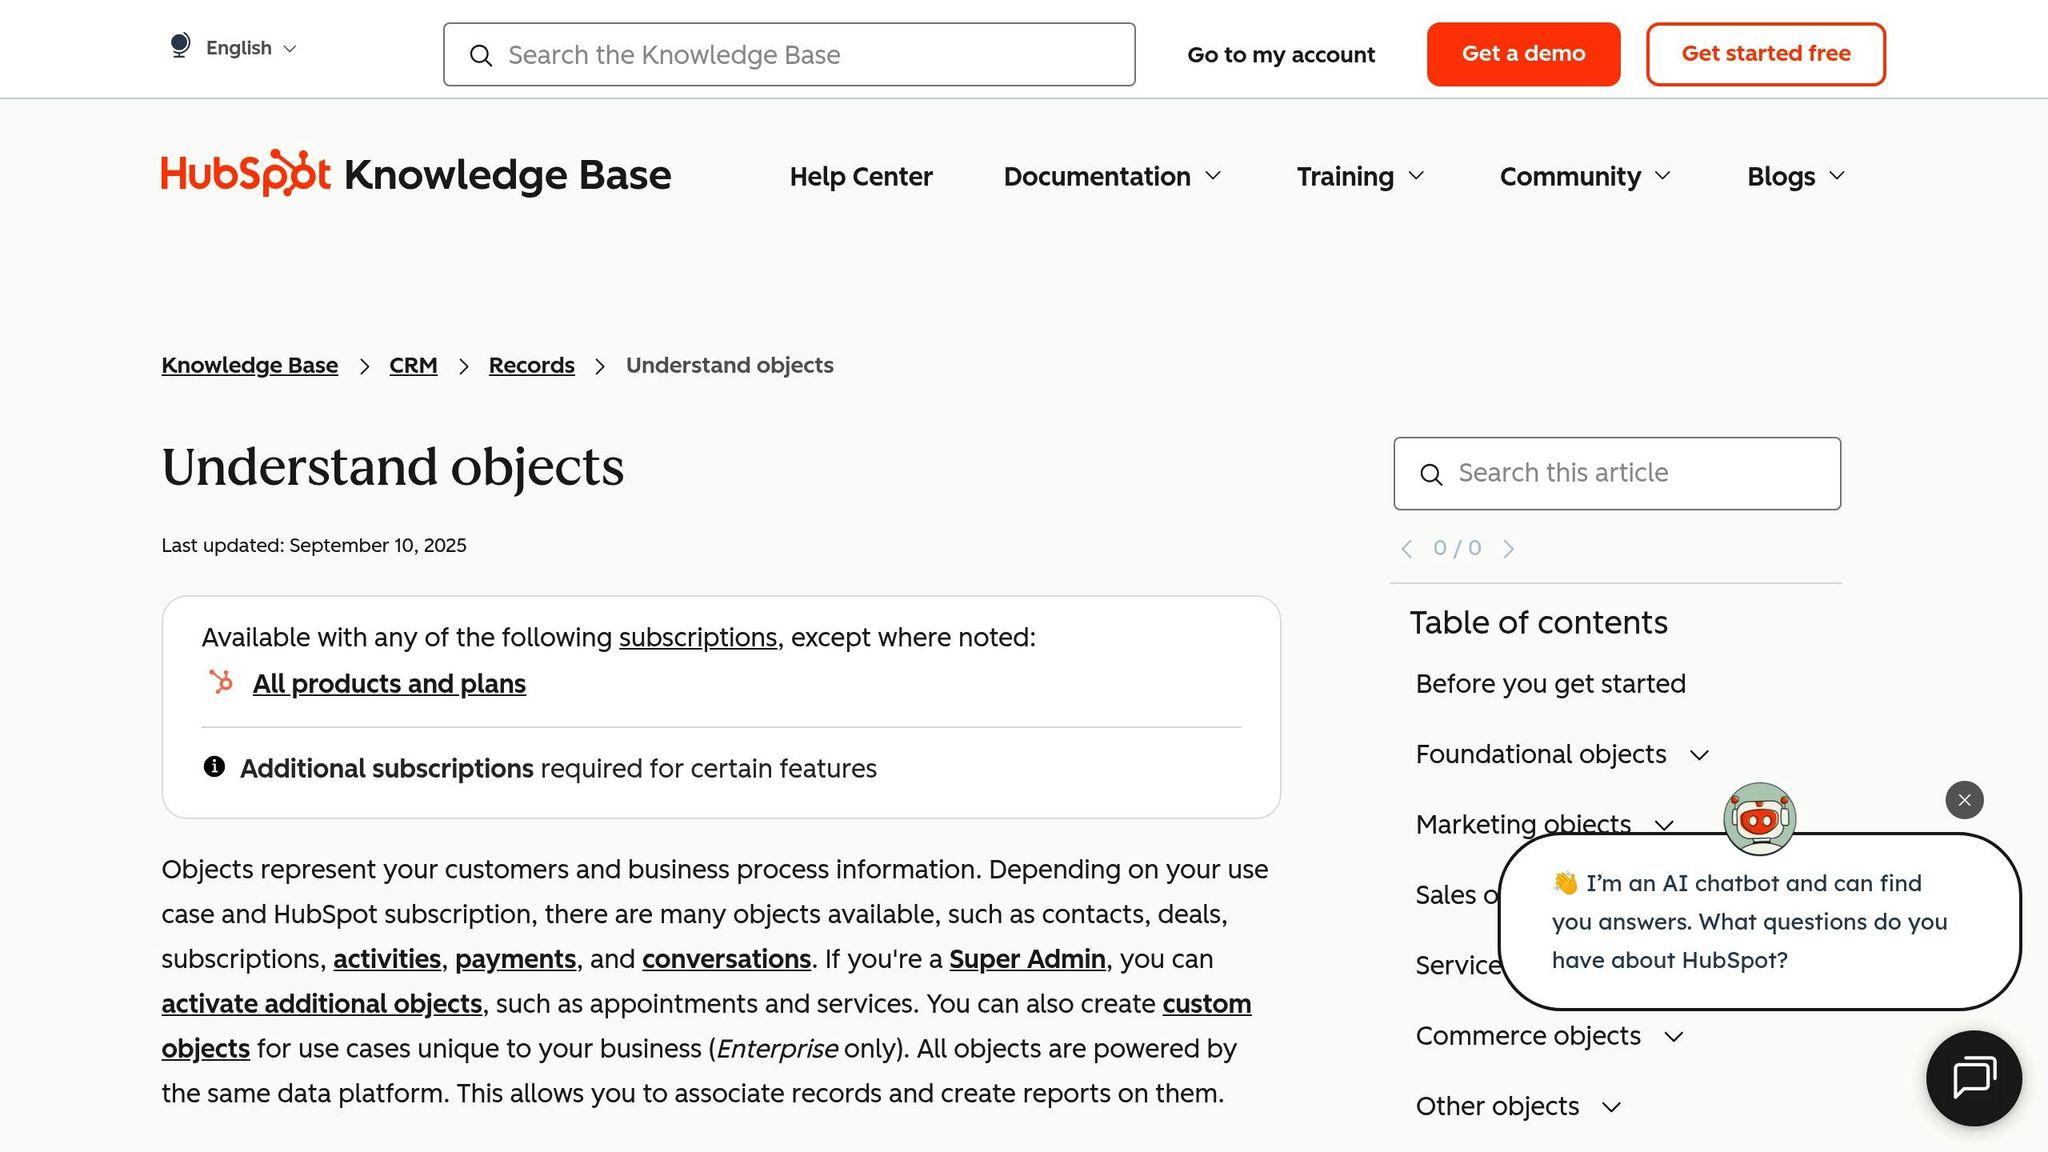This screenshot has height=1152, width=2048.
Task: Click the "Search the Knowledge Base" input field
Action: point(788,54)
